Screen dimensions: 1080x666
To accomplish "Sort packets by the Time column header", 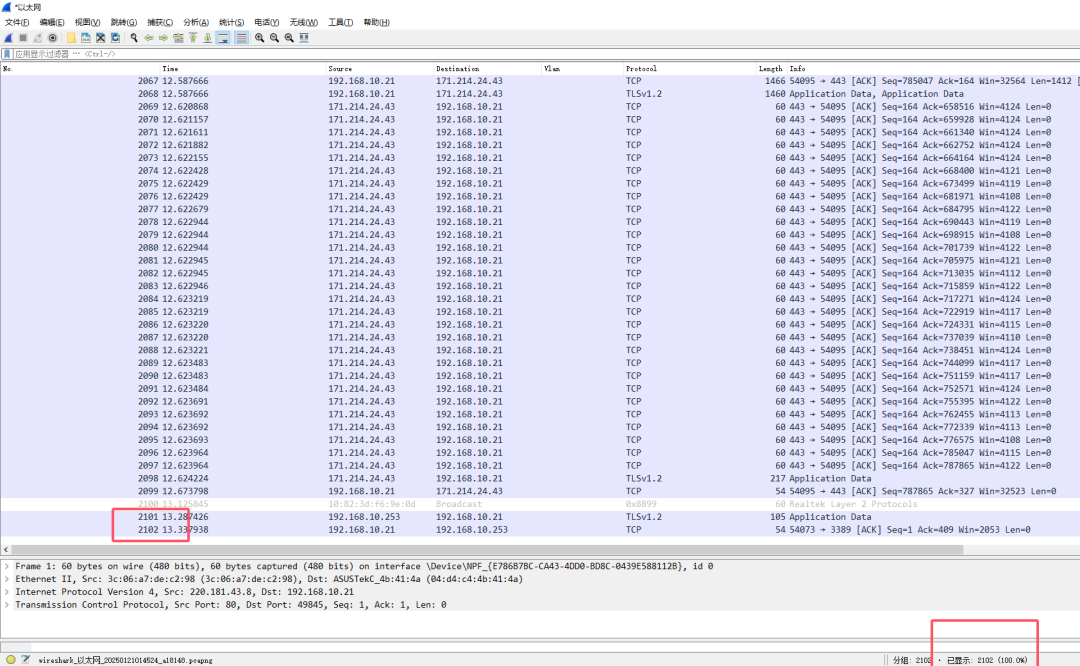I will tap(242, 69).
